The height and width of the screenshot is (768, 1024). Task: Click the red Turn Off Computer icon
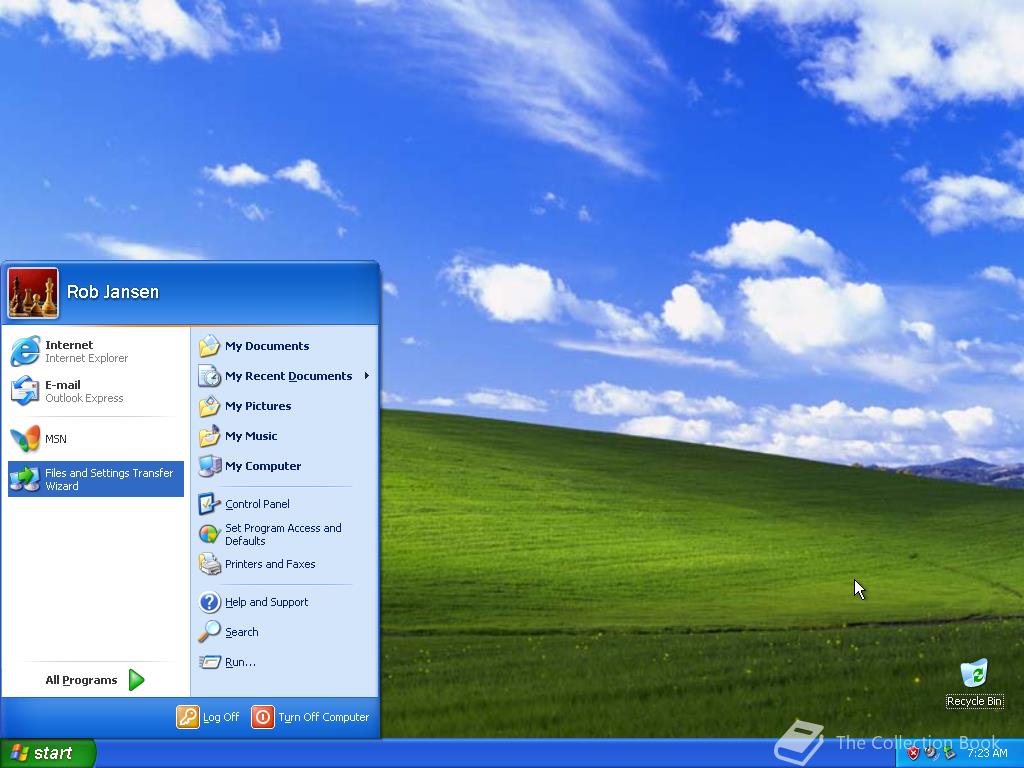pos(263,717)
